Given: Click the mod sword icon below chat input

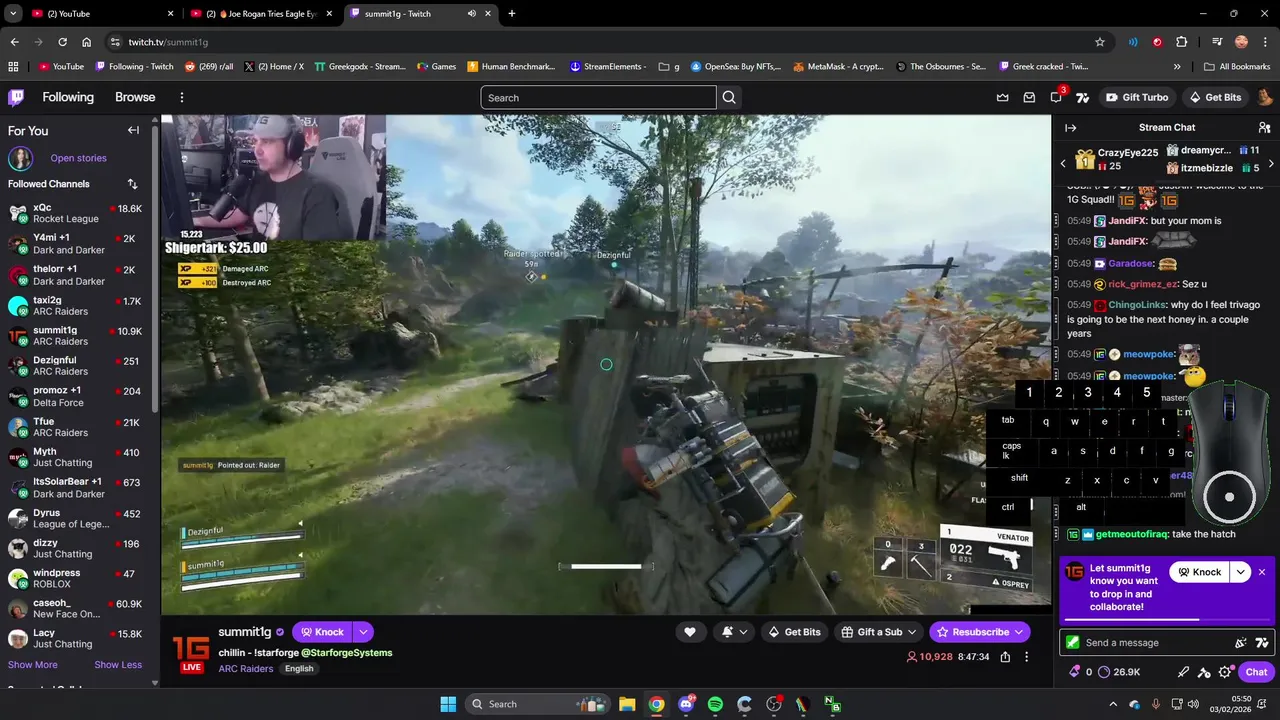Looking at the screenshot, I should pos(1184,672).
